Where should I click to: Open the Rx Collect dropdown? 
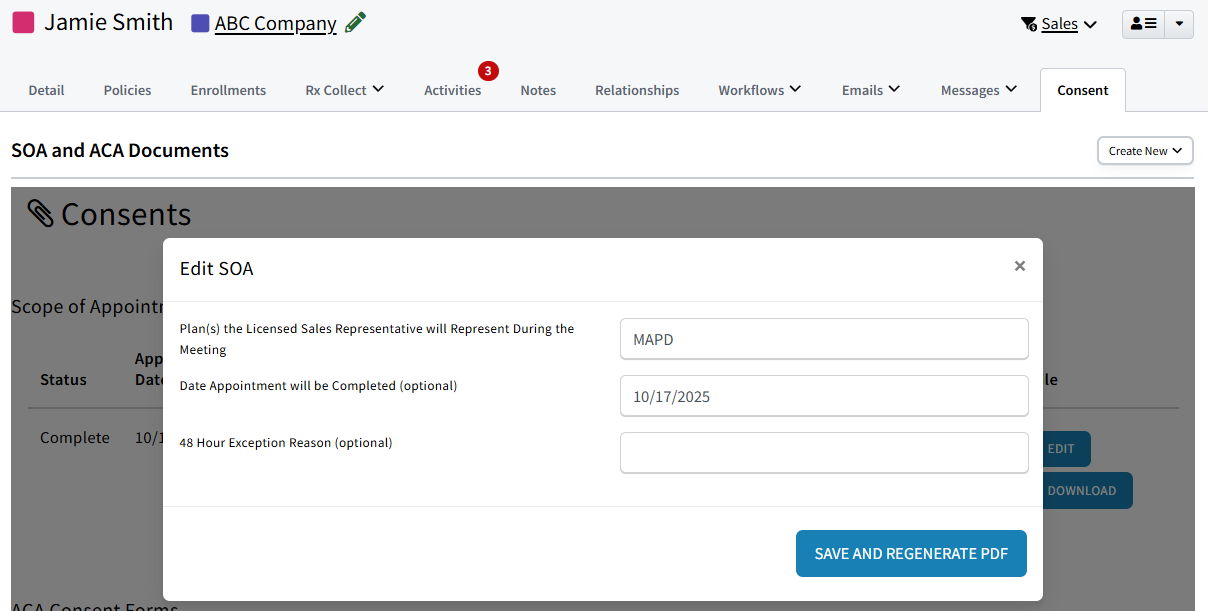coord(344,89)
